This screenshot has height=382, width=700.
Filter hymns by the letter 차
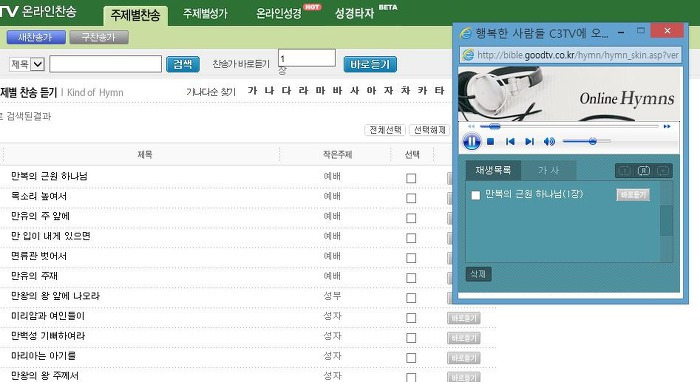tap(405, 91)
